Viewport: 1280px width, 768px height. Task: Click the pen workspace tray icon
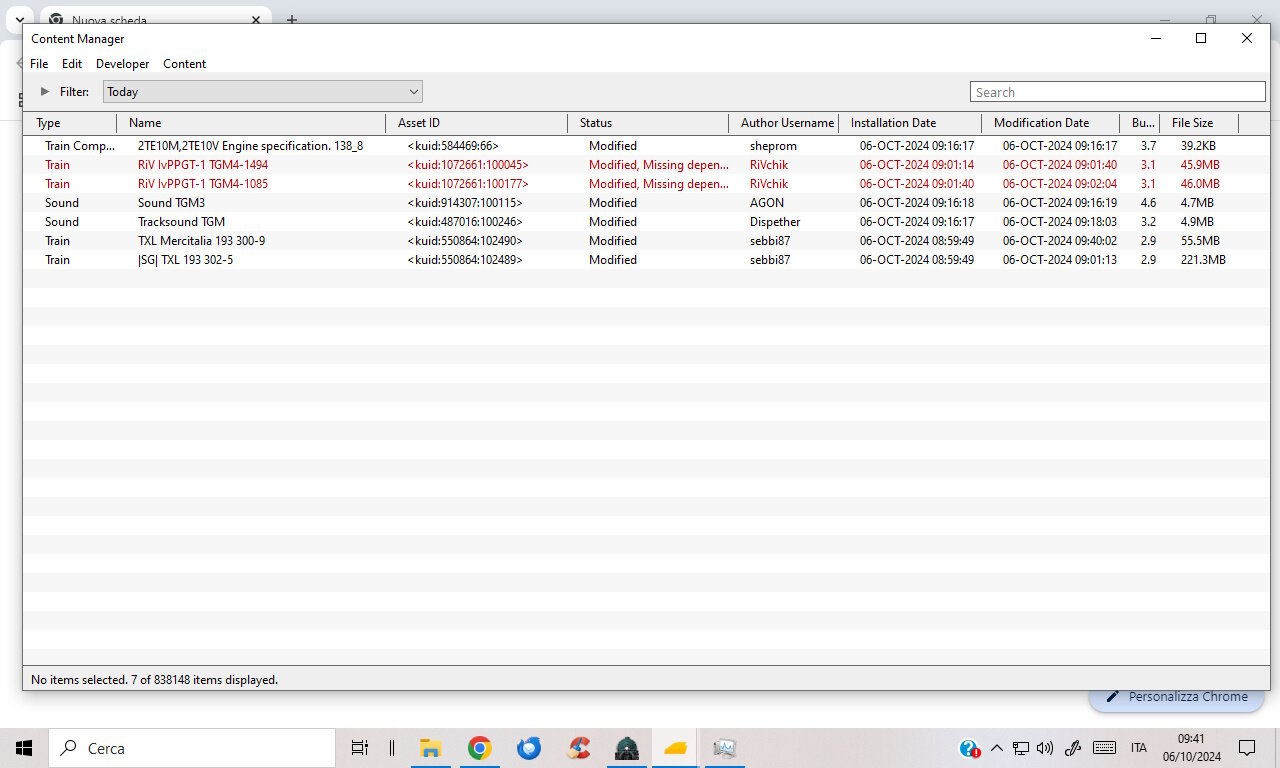1073,748
